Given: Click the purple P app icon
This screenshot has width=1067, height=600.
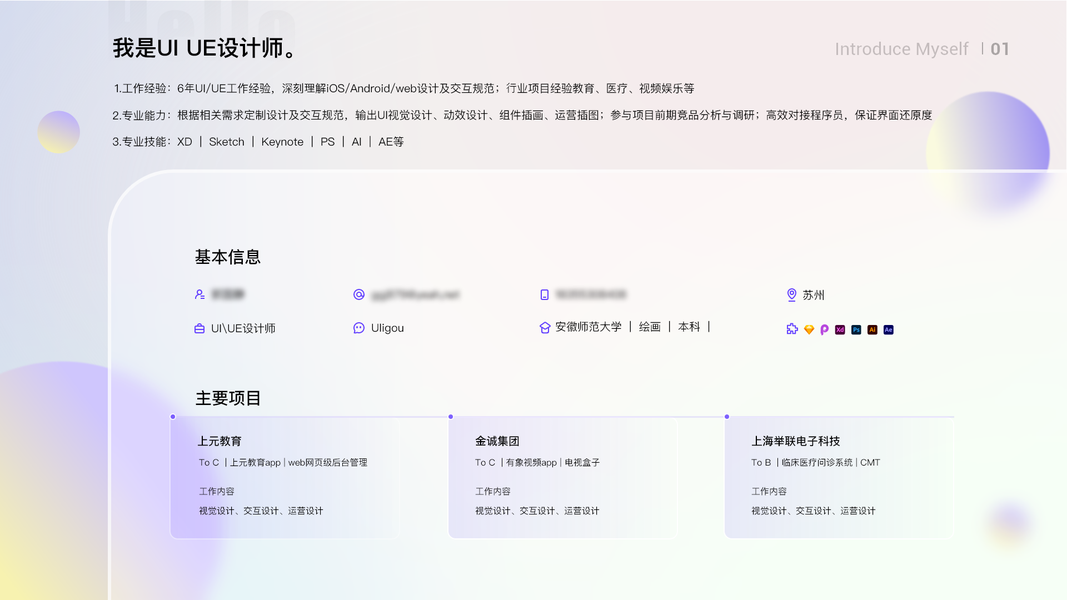Looking at the screenshot, I should tap(824, 329).
